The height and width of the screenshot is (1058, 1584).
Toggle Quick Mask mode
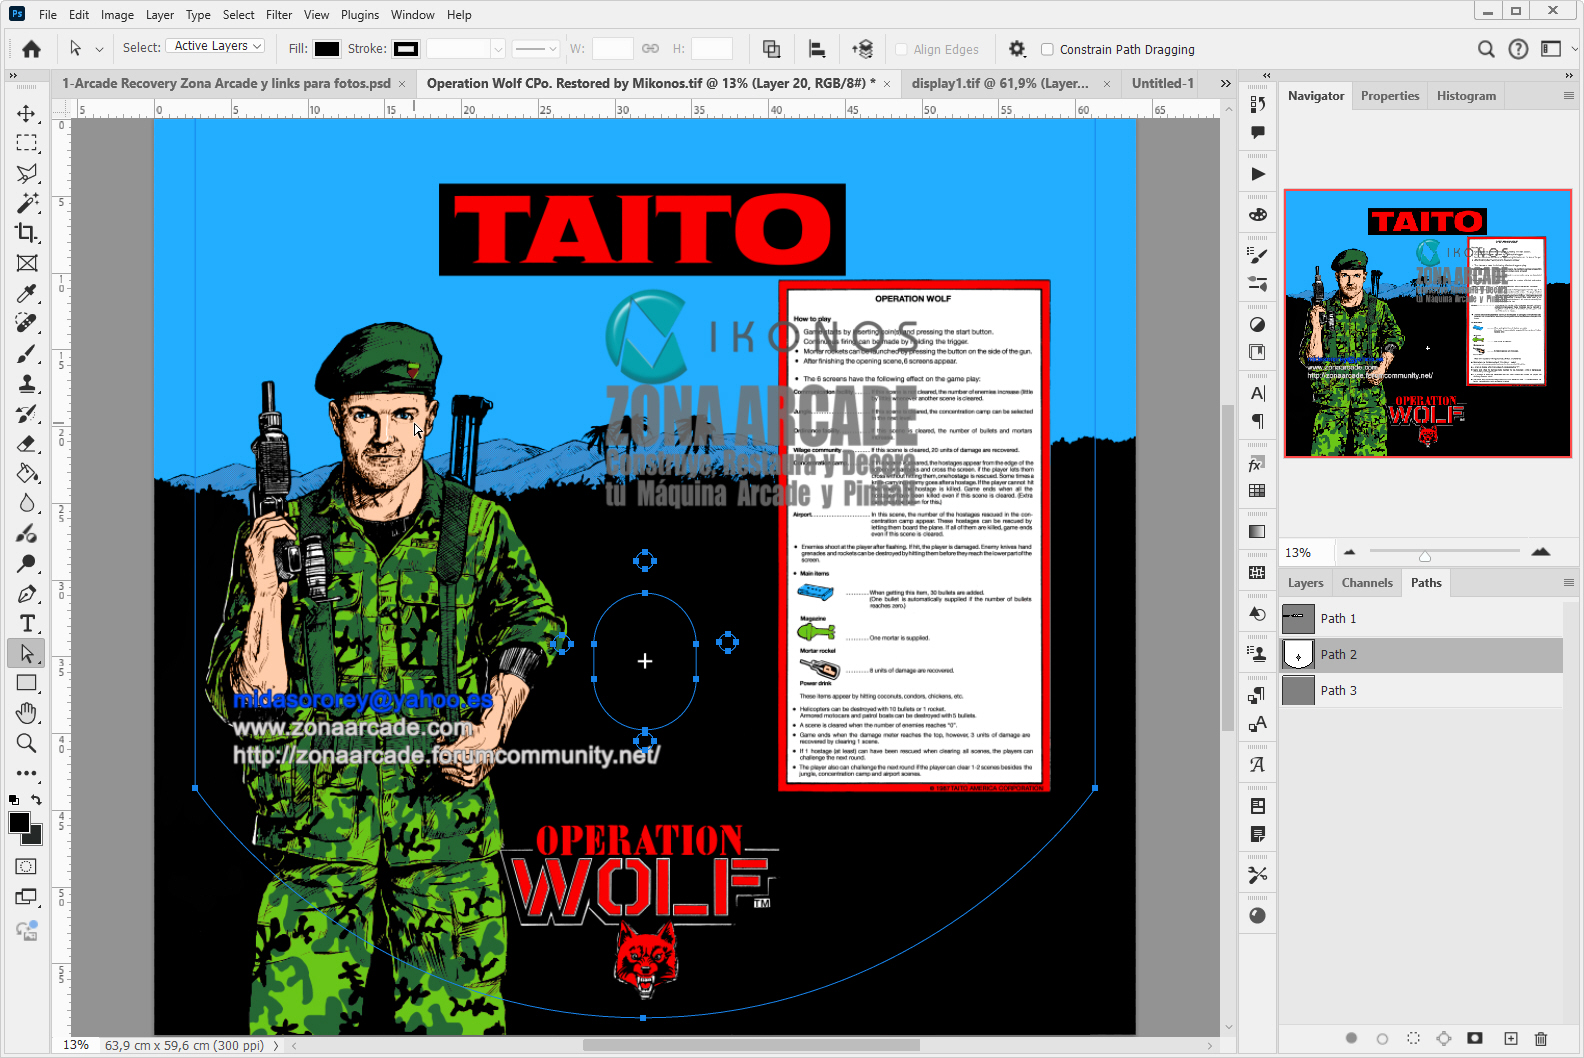pyautogui.click(x=27, y=867)
